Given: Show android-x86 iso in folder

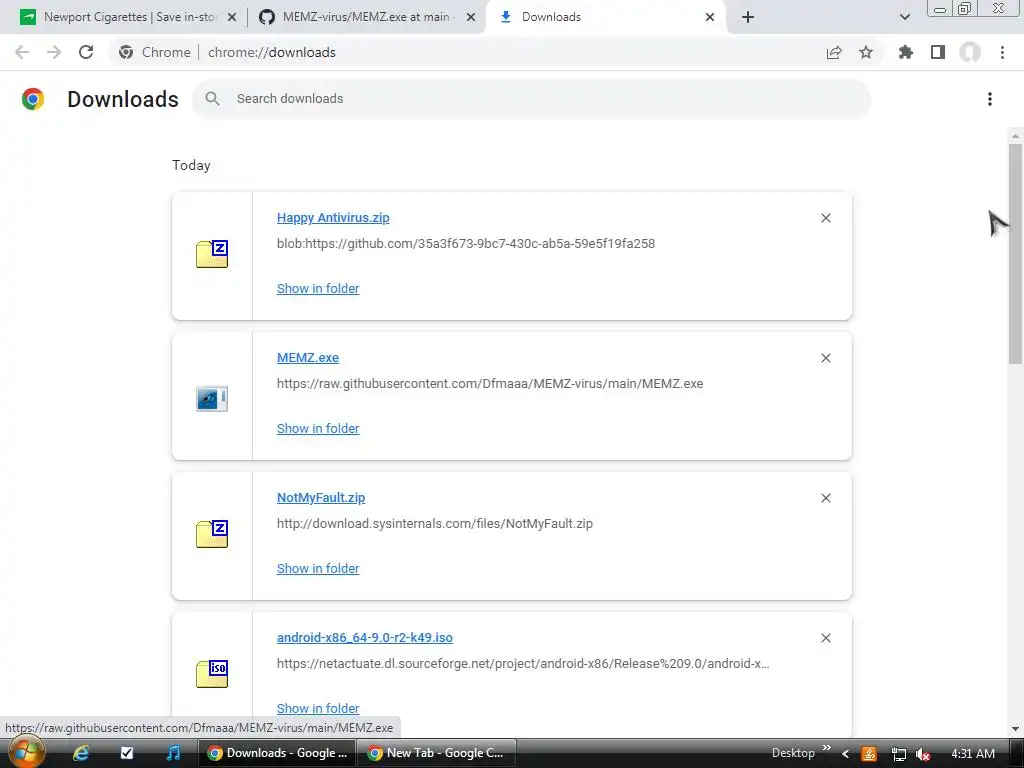Looking at the screenshot, I should (x=318, y=709).
